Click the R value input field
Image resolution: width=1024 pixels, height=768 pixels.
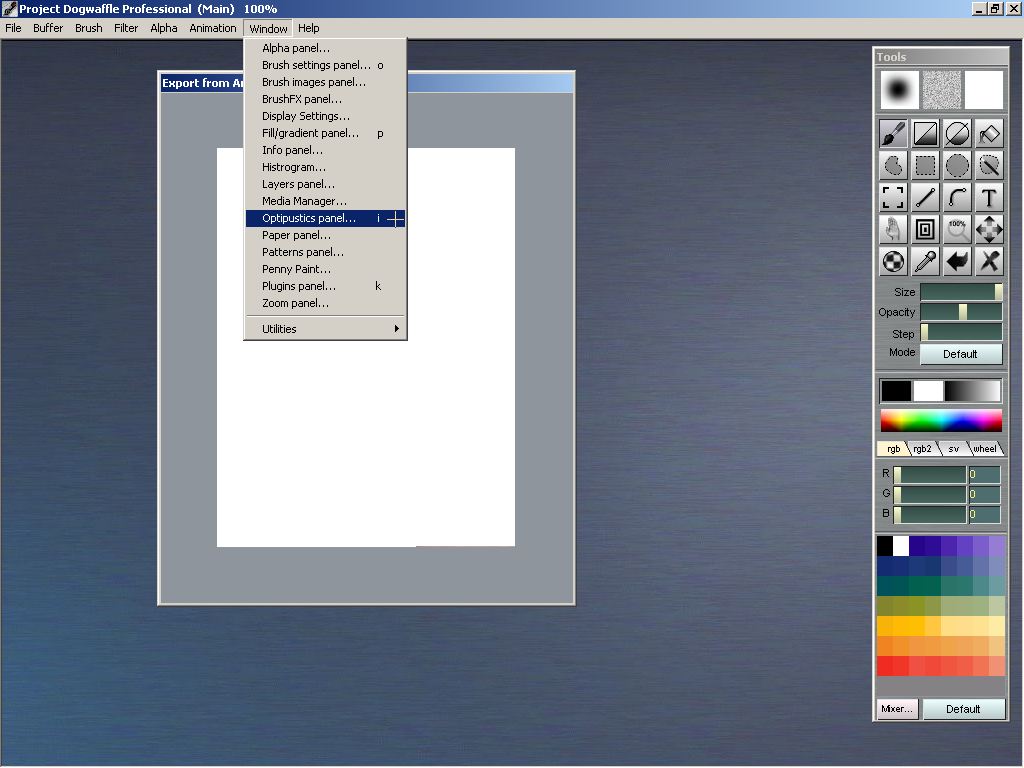(x=984, y=474)
